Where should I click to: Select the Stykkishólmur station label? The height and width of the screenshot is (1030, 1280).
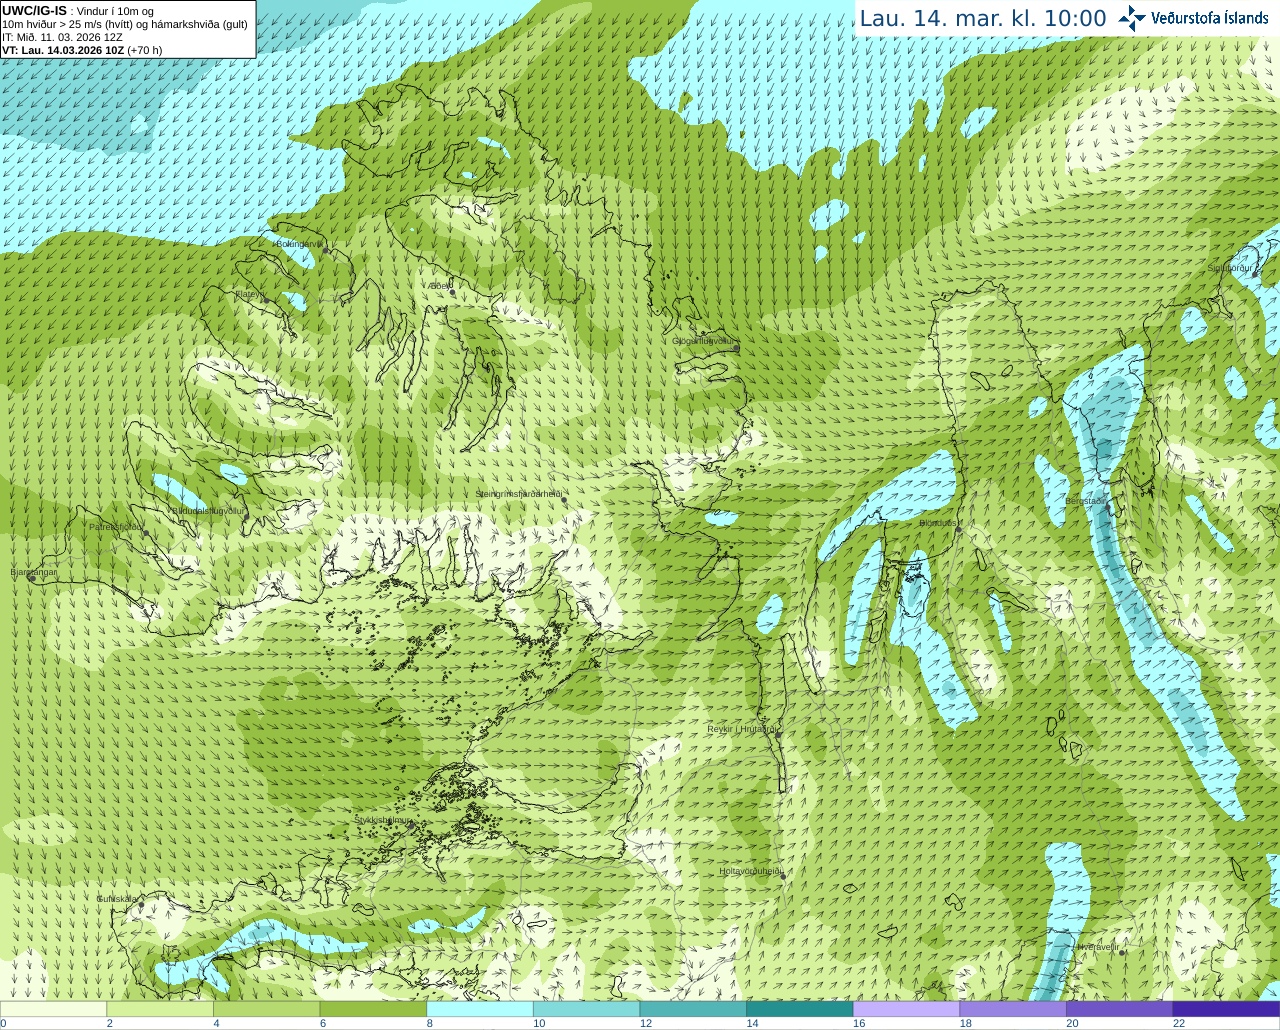pyautogui.click(x=382, y=820)
